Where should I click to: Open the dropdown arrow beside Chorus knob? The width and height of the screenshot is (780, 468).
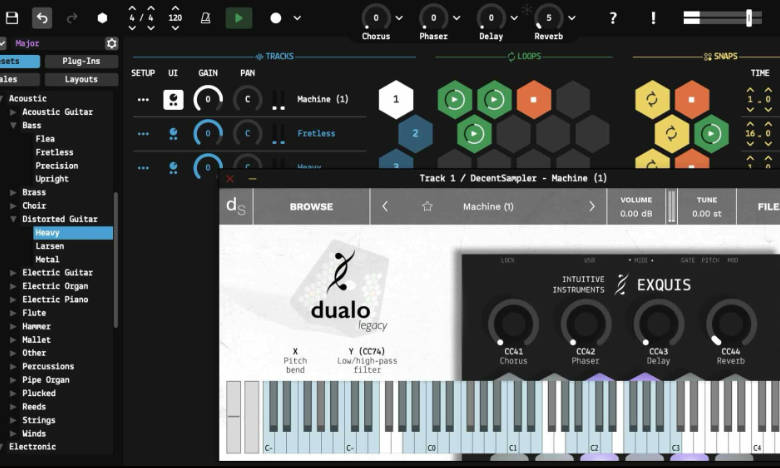pyautogui.click(x=399, y=18)
